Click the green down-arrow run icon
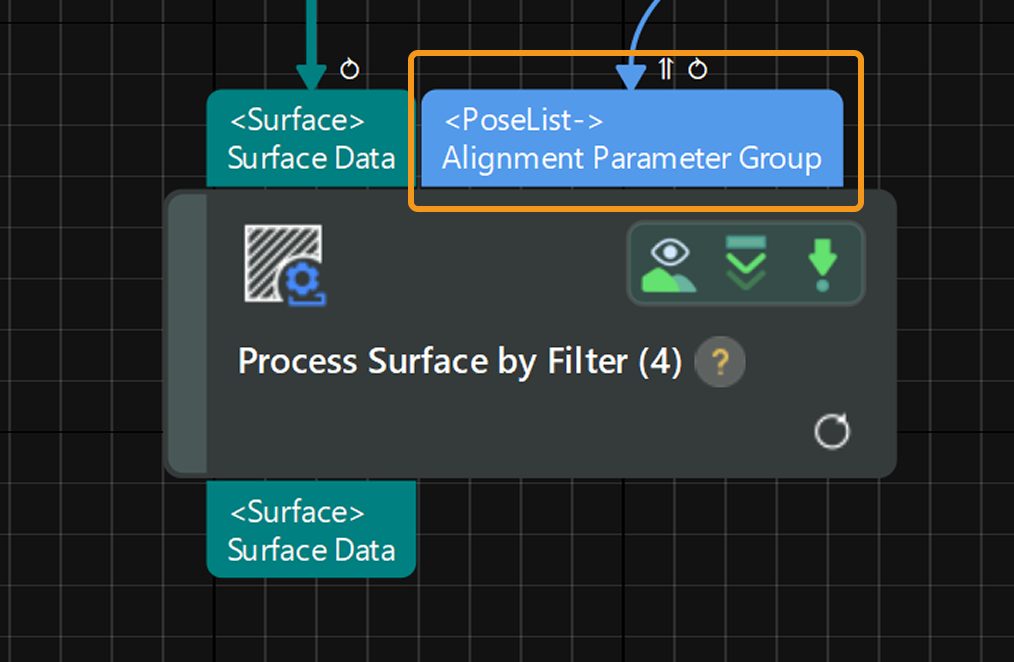The height and width of the screenshot is (662, 1014). 822,264
